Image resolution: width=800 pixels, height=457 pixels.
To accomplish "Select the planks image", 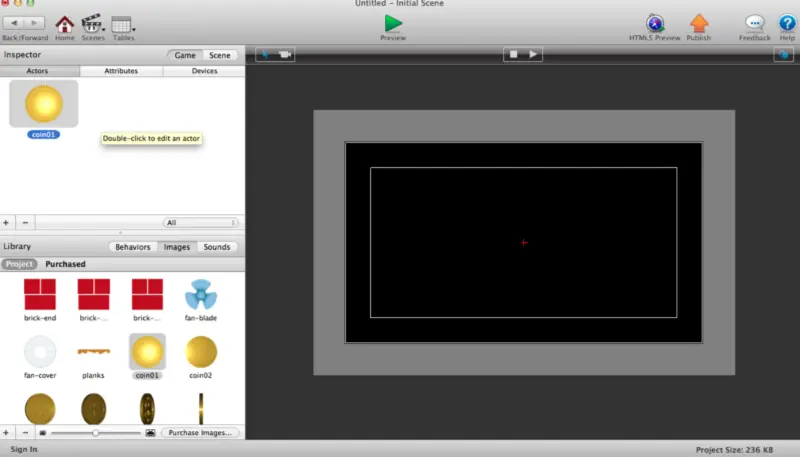I will 93,351.
